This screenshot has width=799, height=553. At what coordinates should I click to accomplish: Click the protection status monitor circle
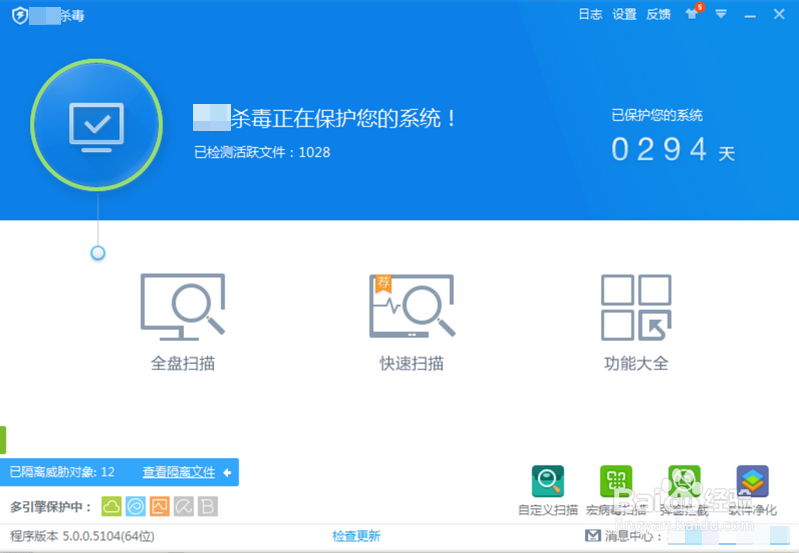click(97, 125)
